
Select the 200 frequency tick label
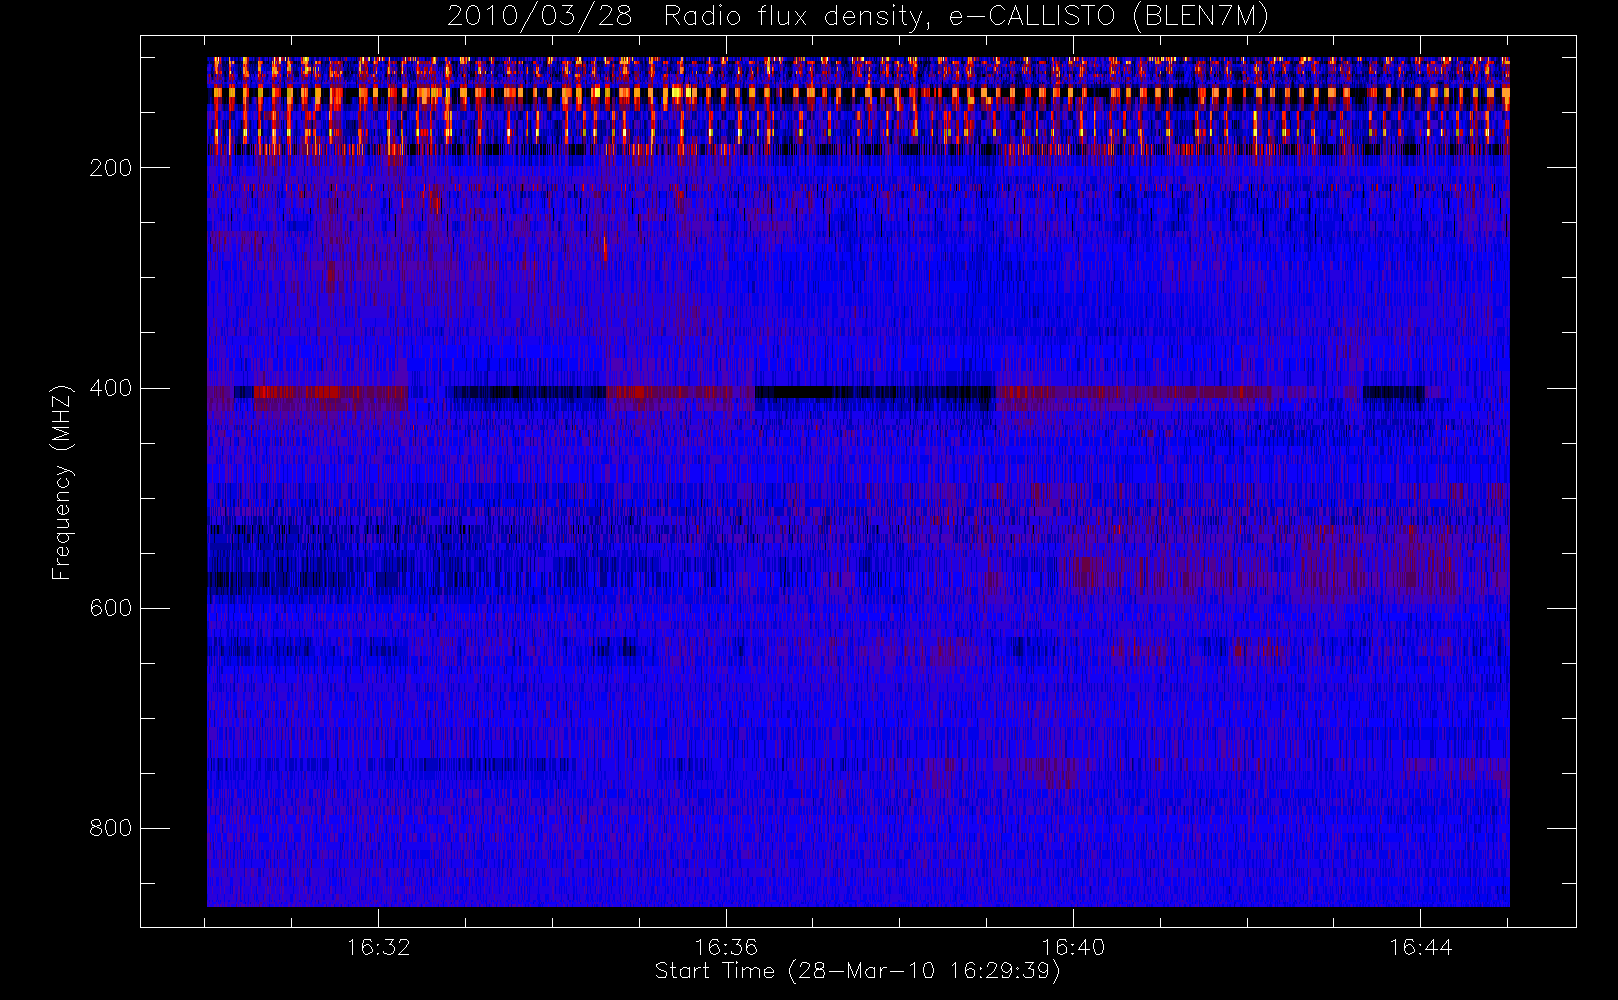click(111, 168)
